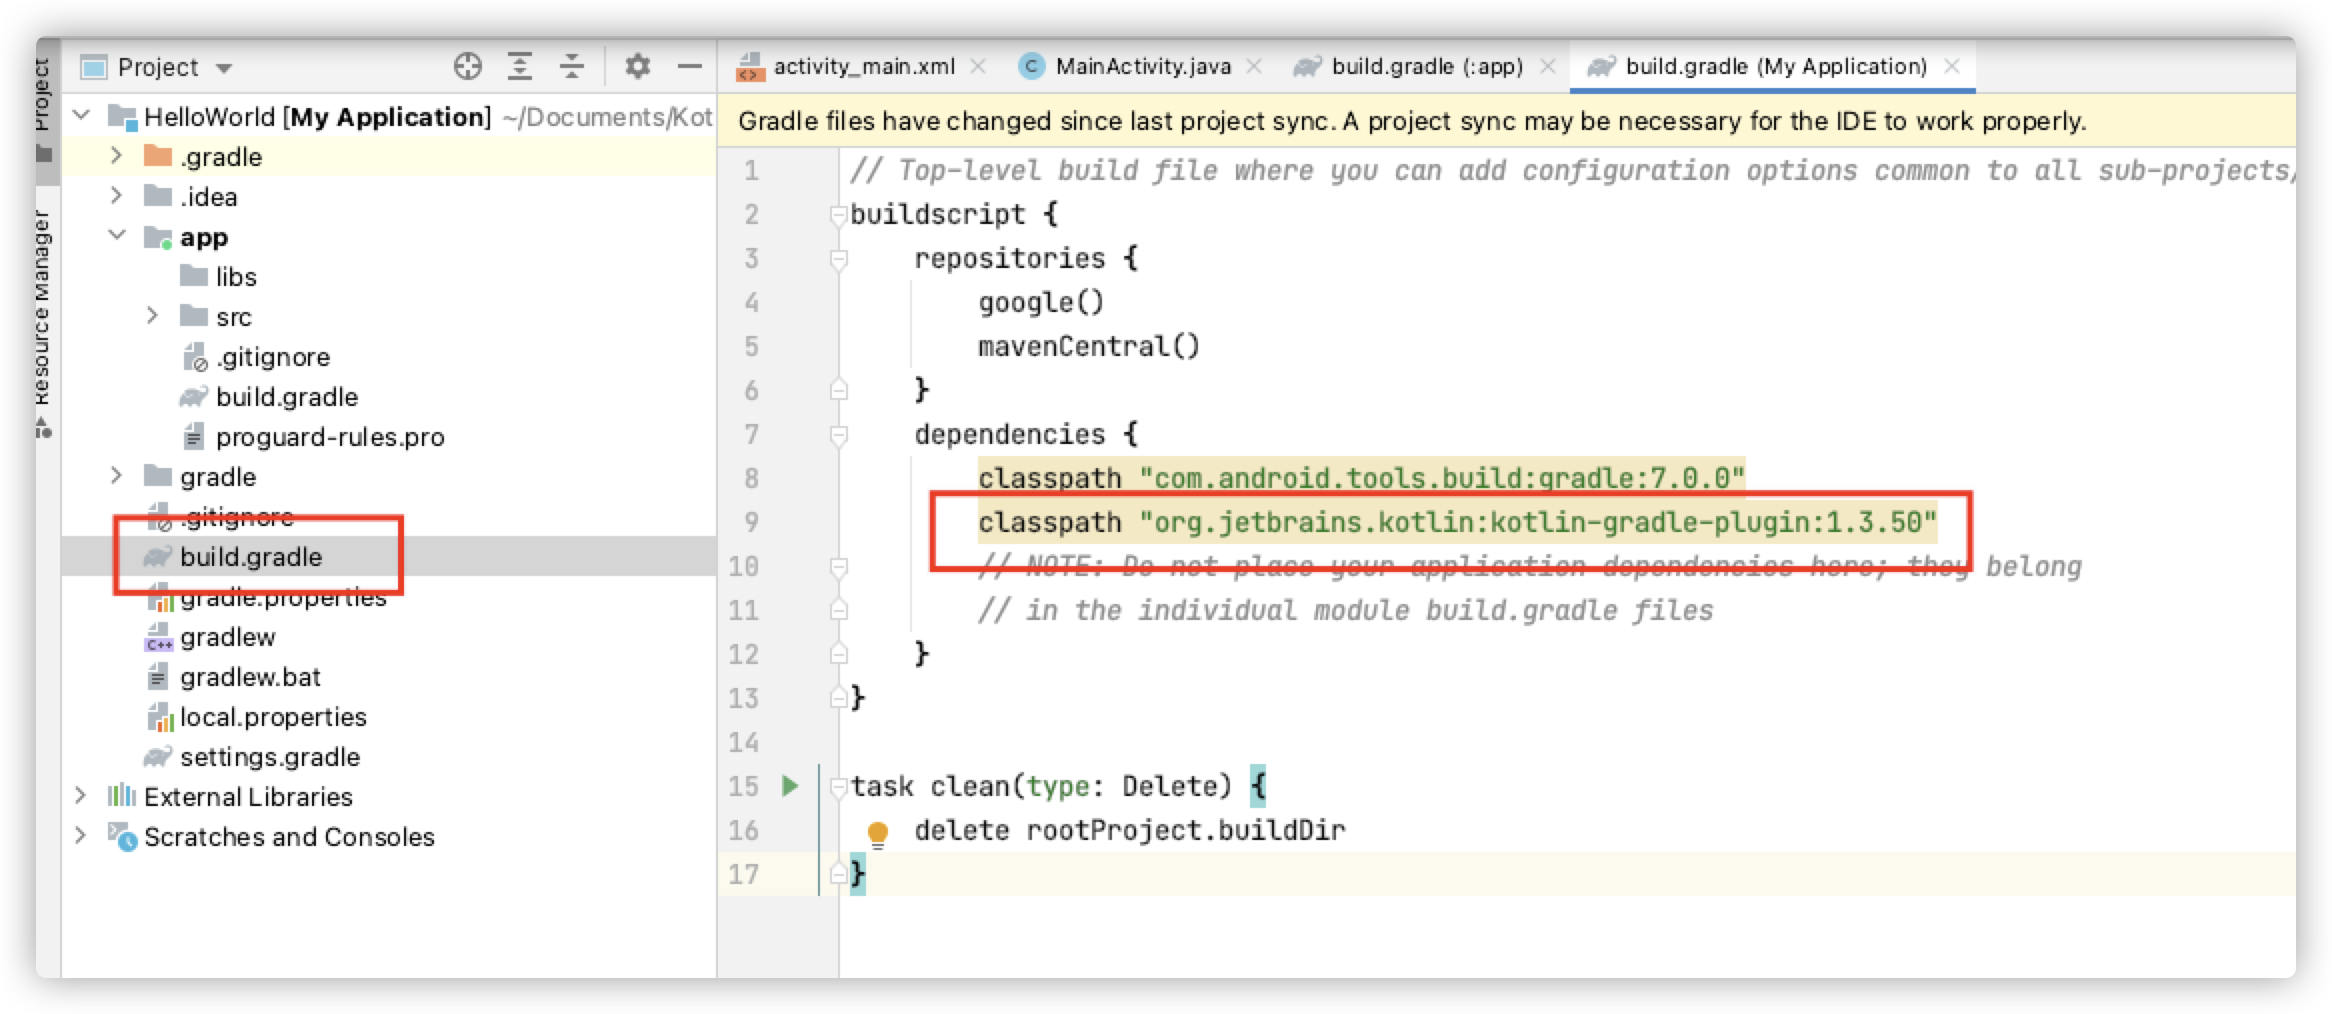Select settings.gradle in the project tree
The height and width of the screenshot is (1014, 2332).
(x=268, y=757)
